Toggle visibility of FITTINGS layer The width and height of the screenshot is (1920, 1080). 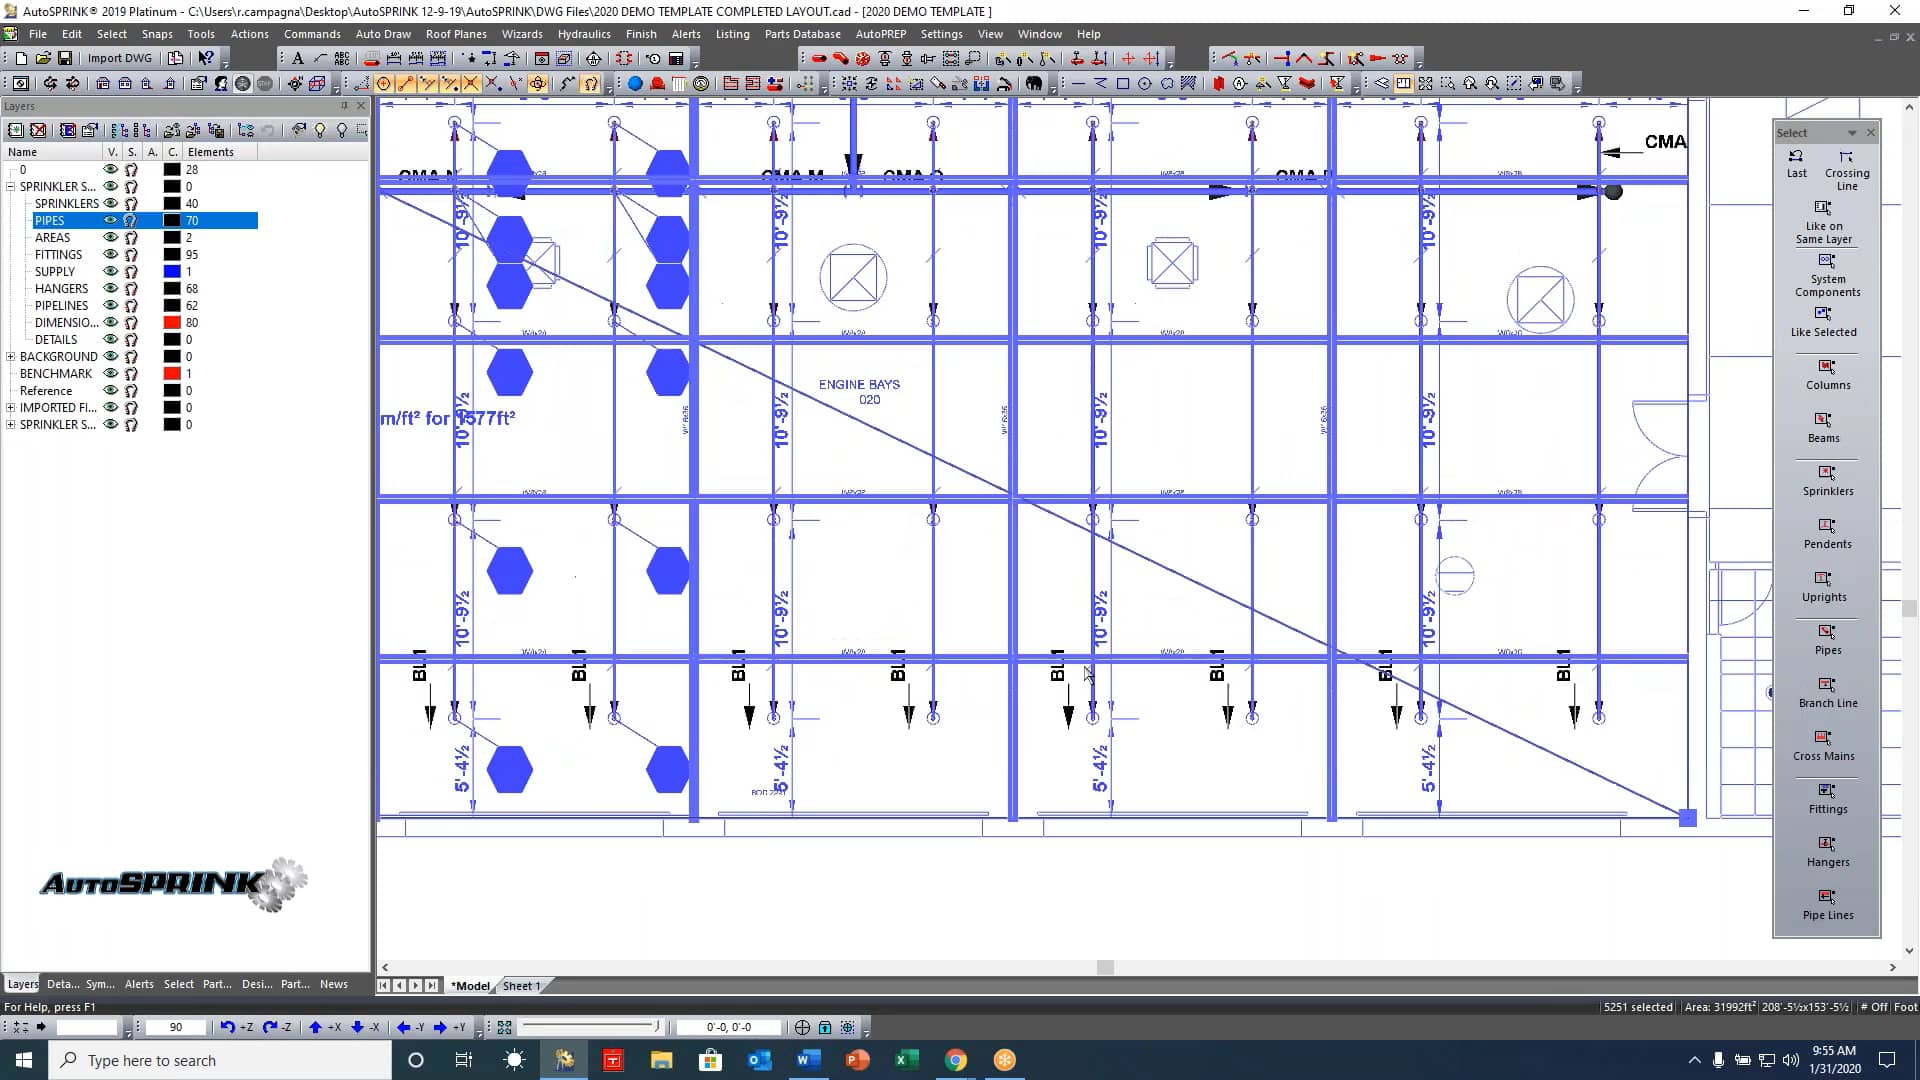pyautogui.click(x=111, y=254)
